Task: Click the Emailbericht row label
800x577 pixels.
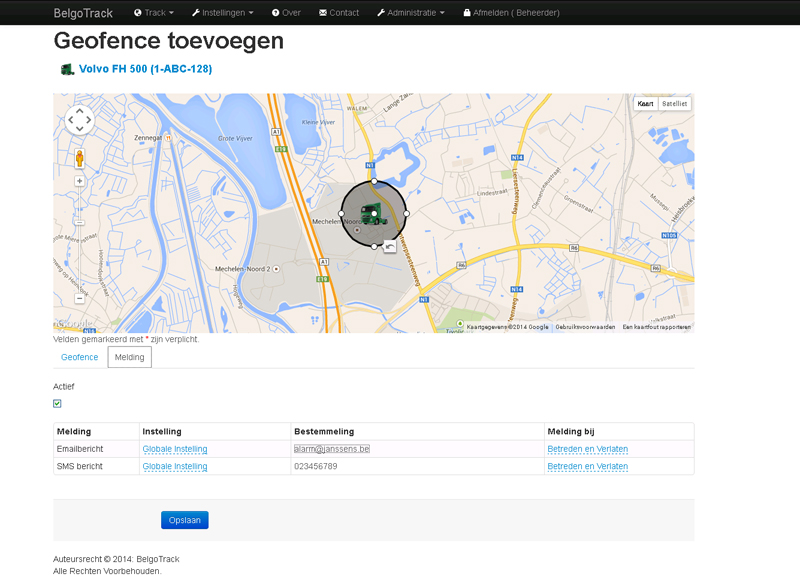Action: tap(80, 449)
